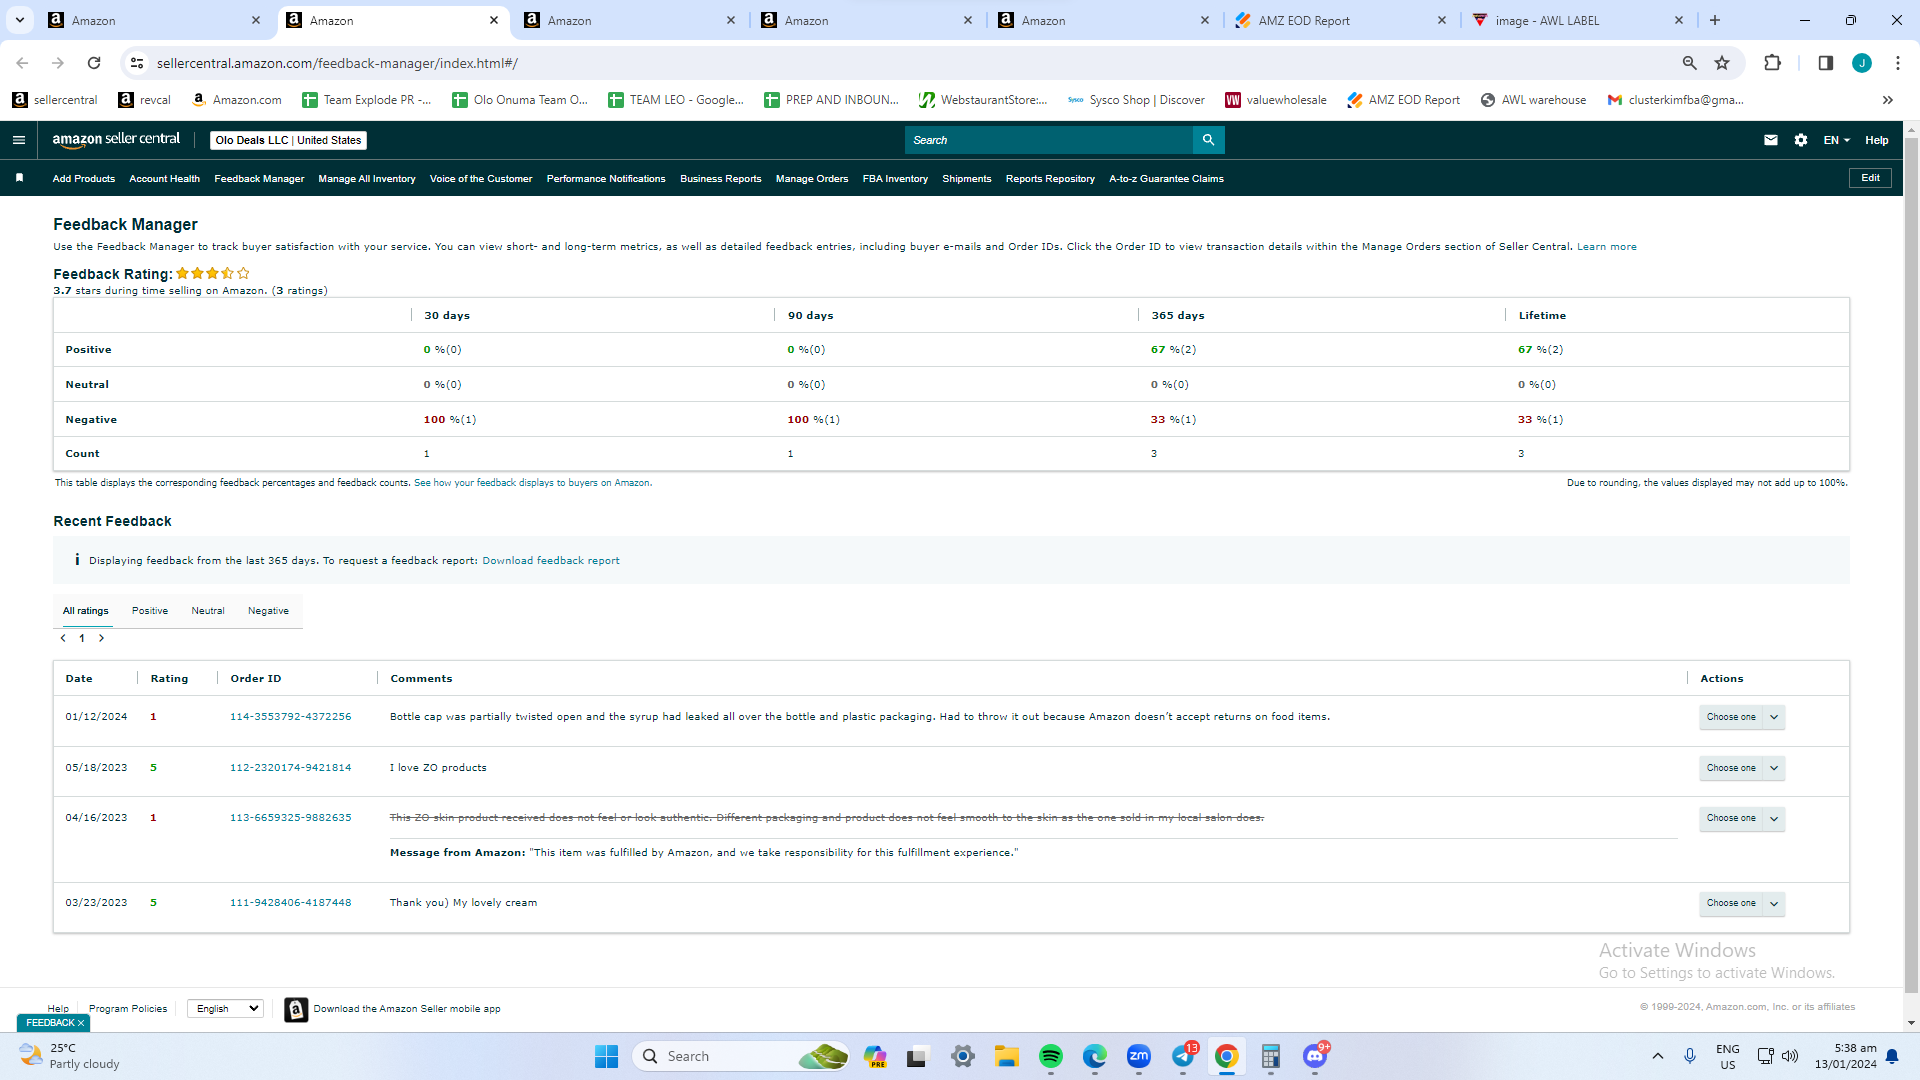
Task: Open the WebstaurantStore bookmark
Action: [983, 100]
